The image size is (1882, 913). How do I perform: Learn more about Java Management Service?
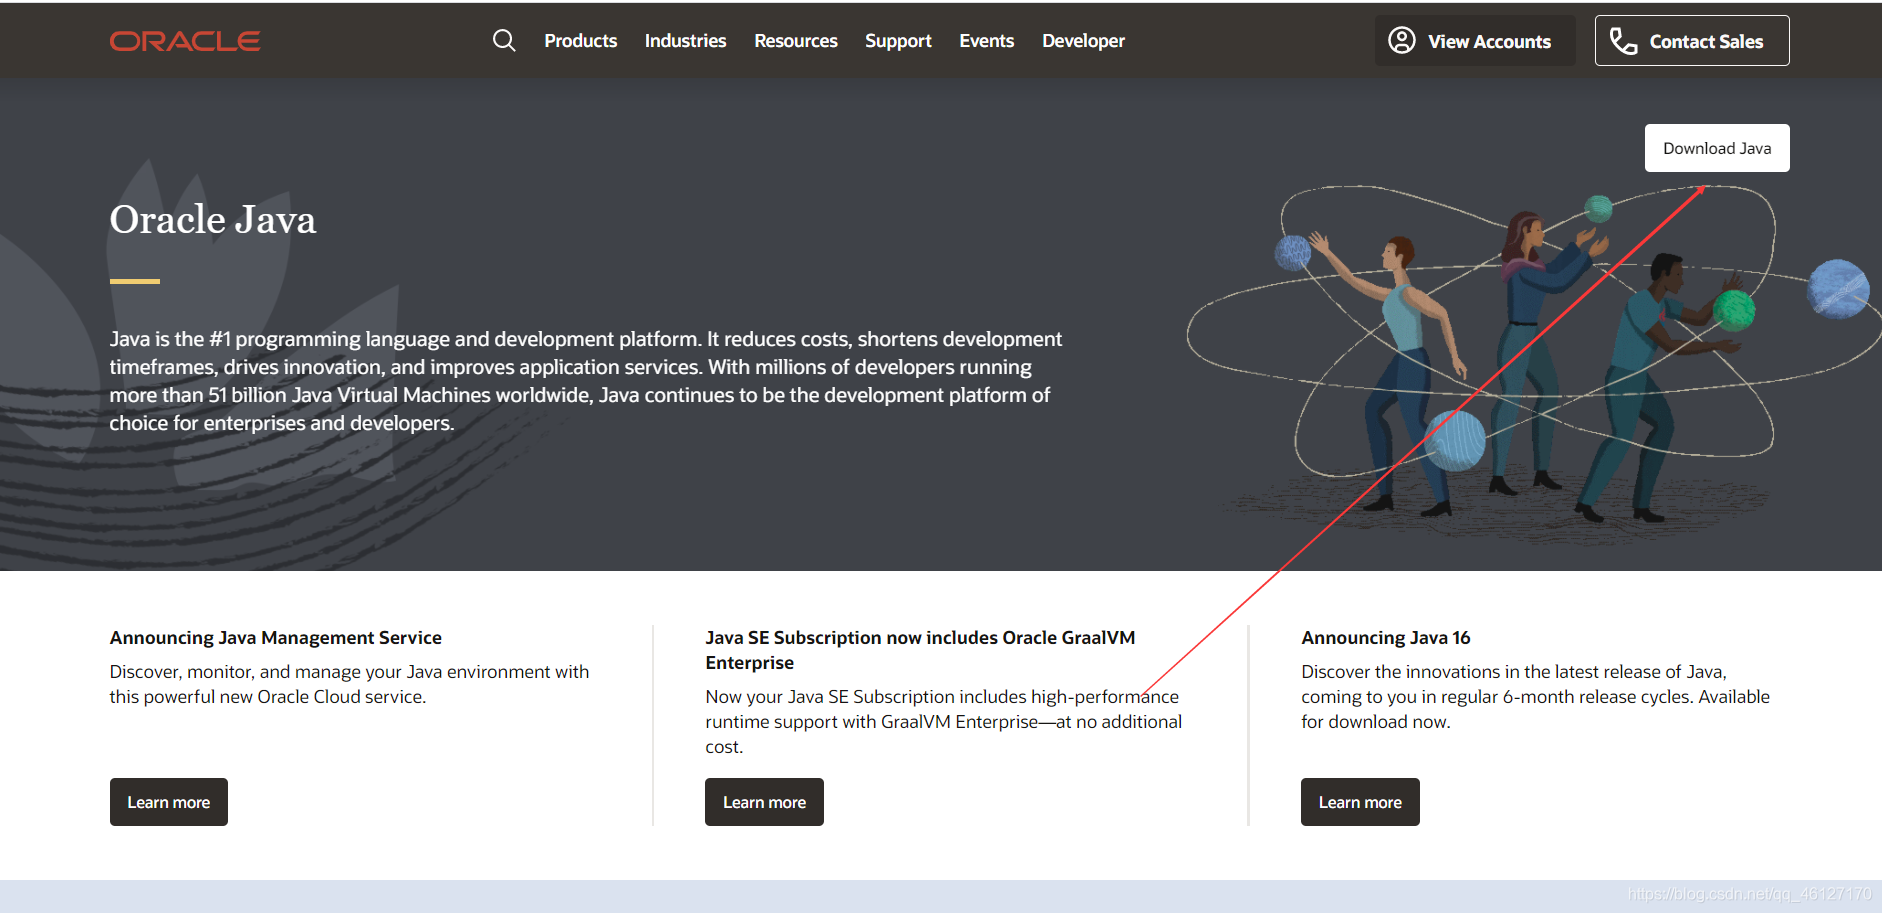coord(169,802)
